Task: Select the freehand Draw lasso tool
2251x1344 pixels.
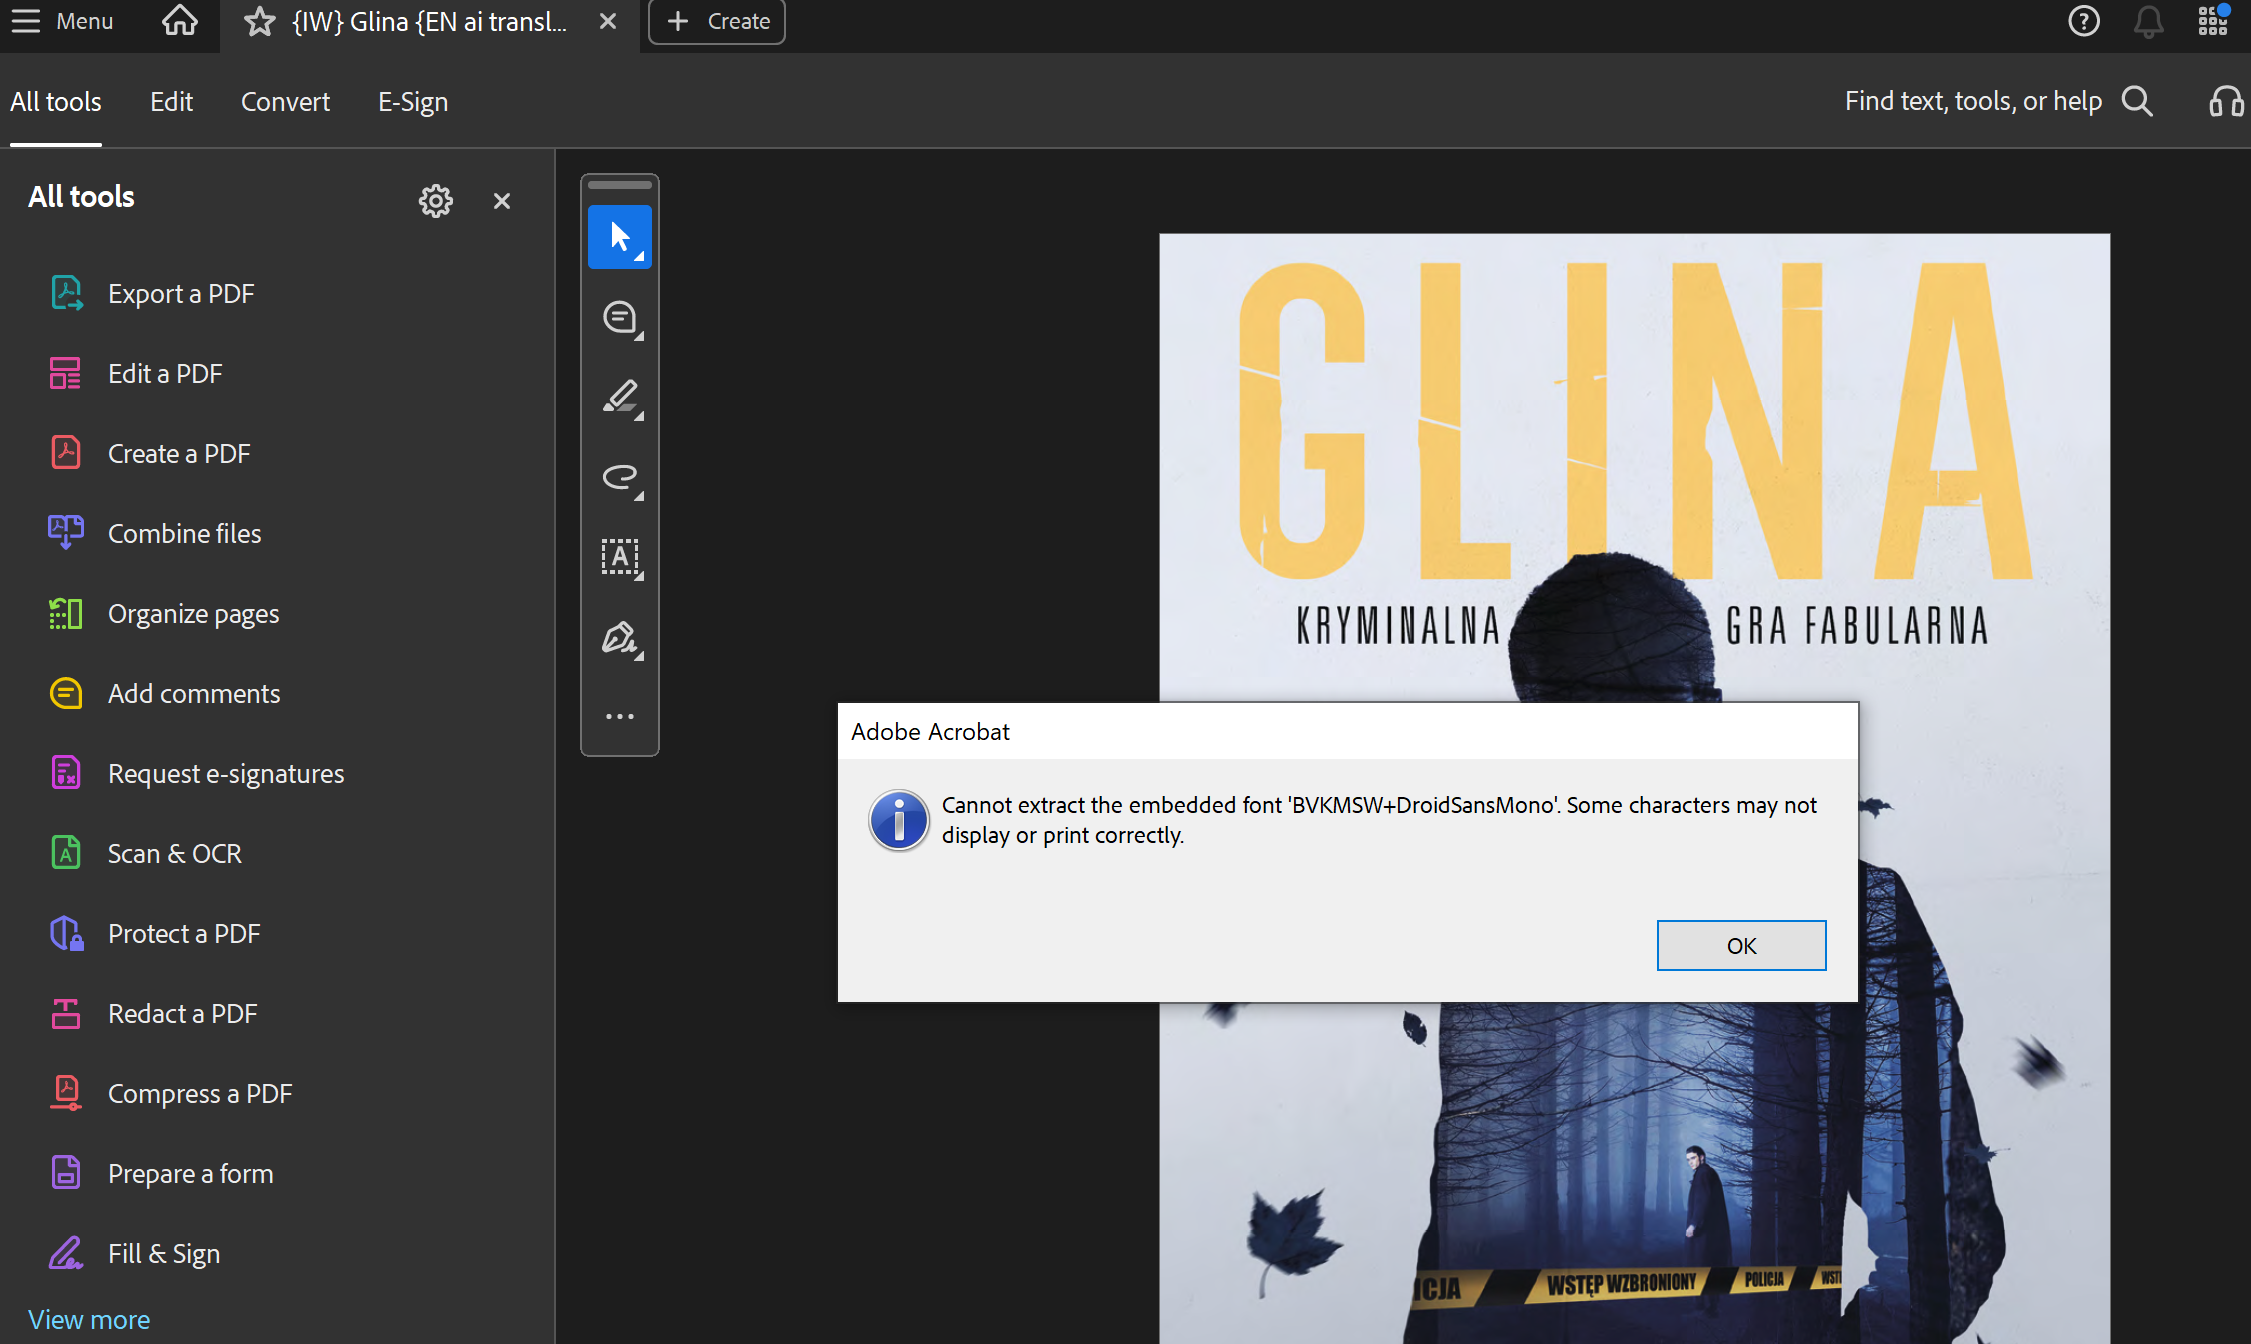Action: (x=620, y=477)
